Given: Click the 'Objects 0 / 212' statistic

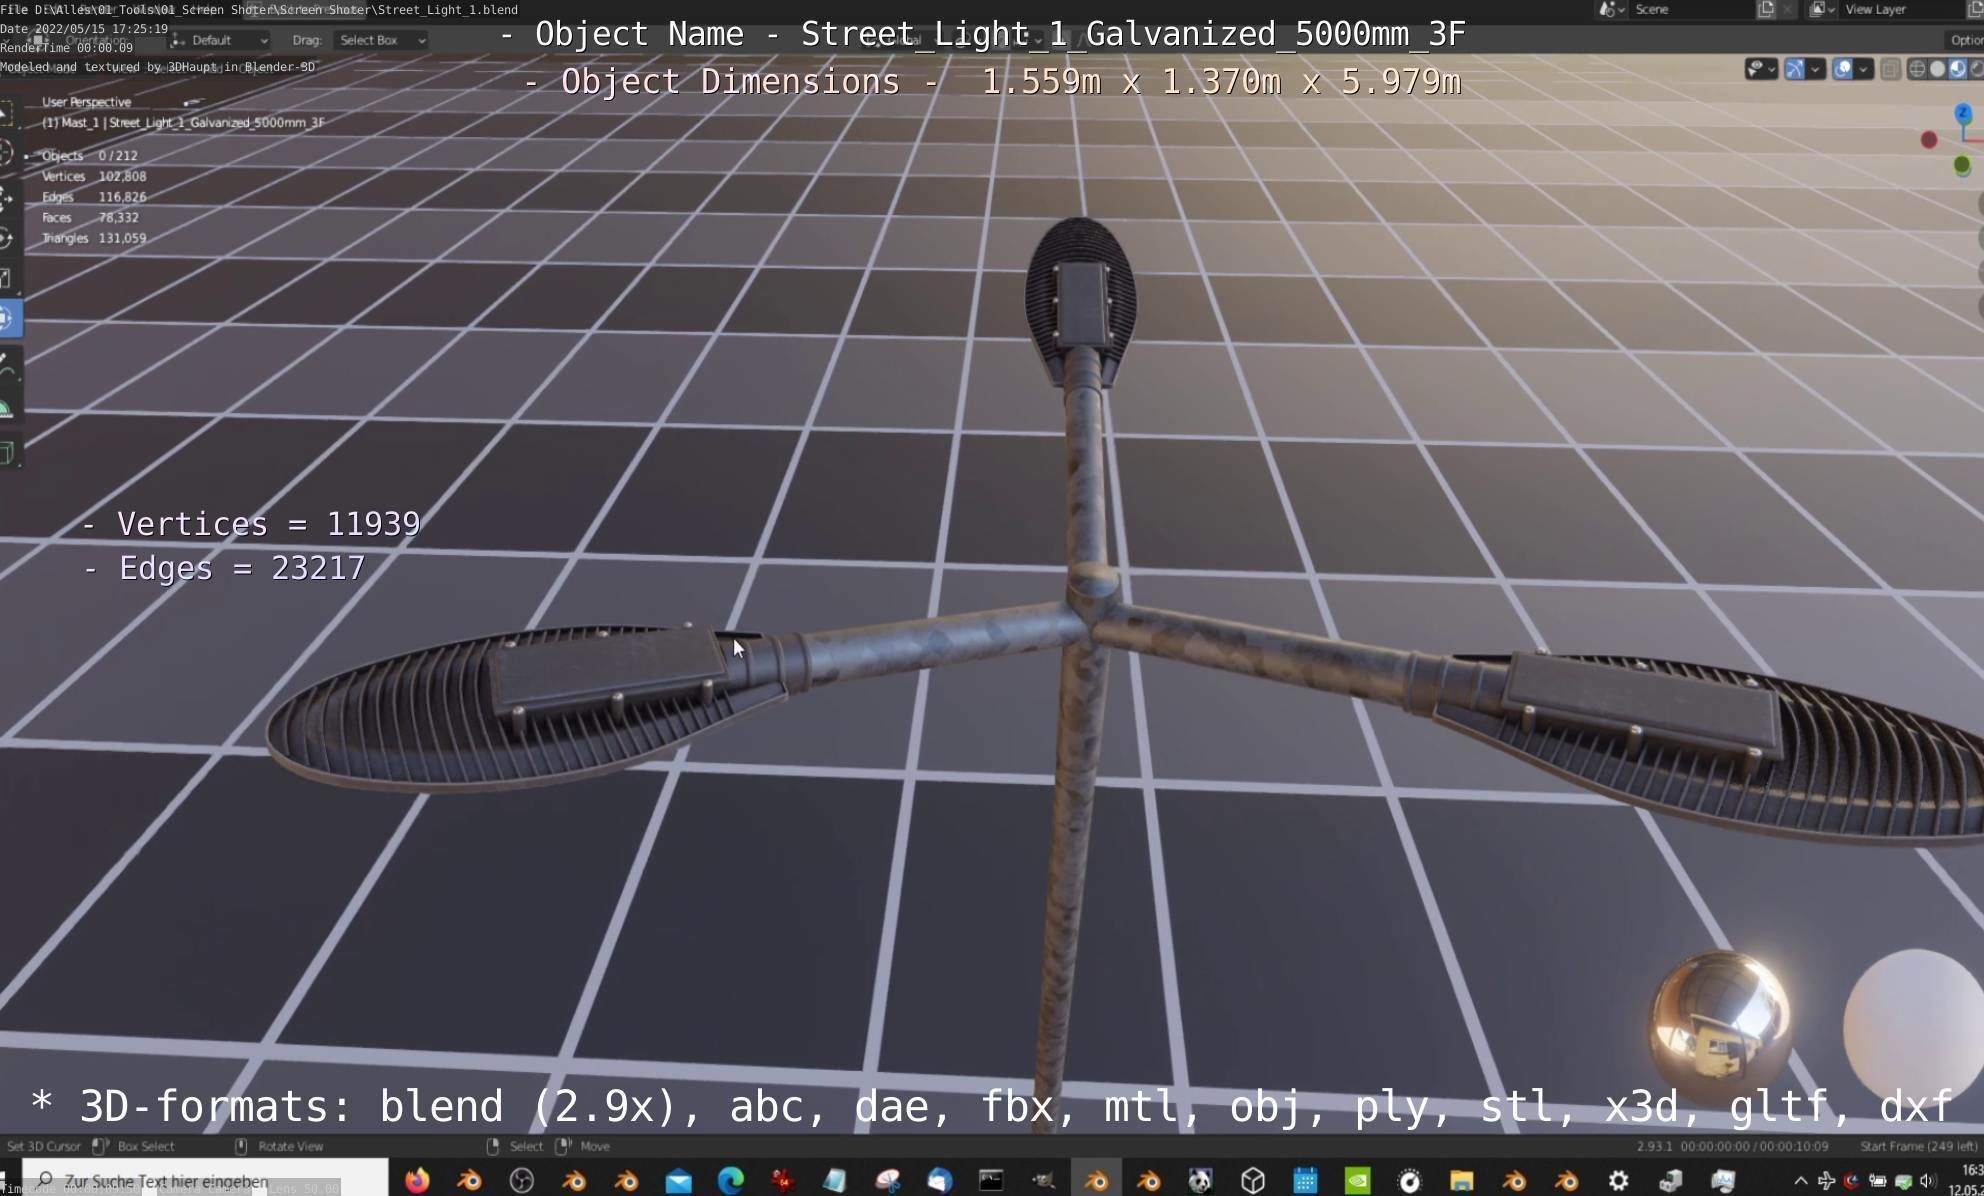Looking at the screenshot, I should pyautogui.click(x=89, y=156).
